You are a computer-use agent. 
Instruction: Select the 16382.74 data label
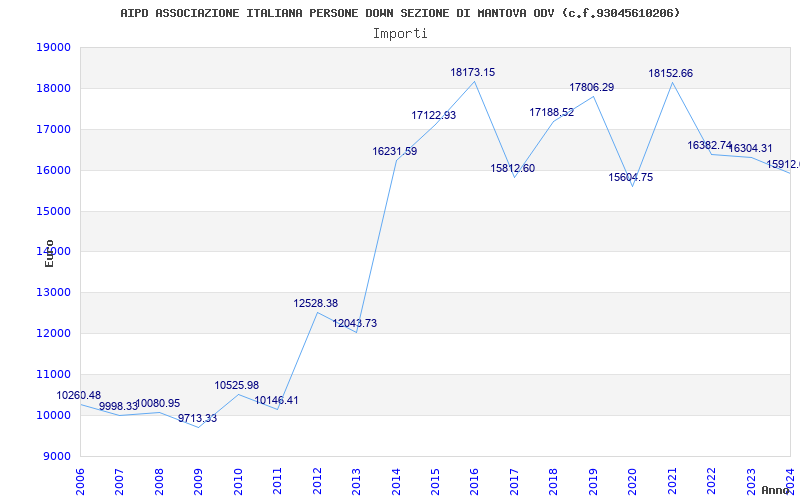pos(710,145)
